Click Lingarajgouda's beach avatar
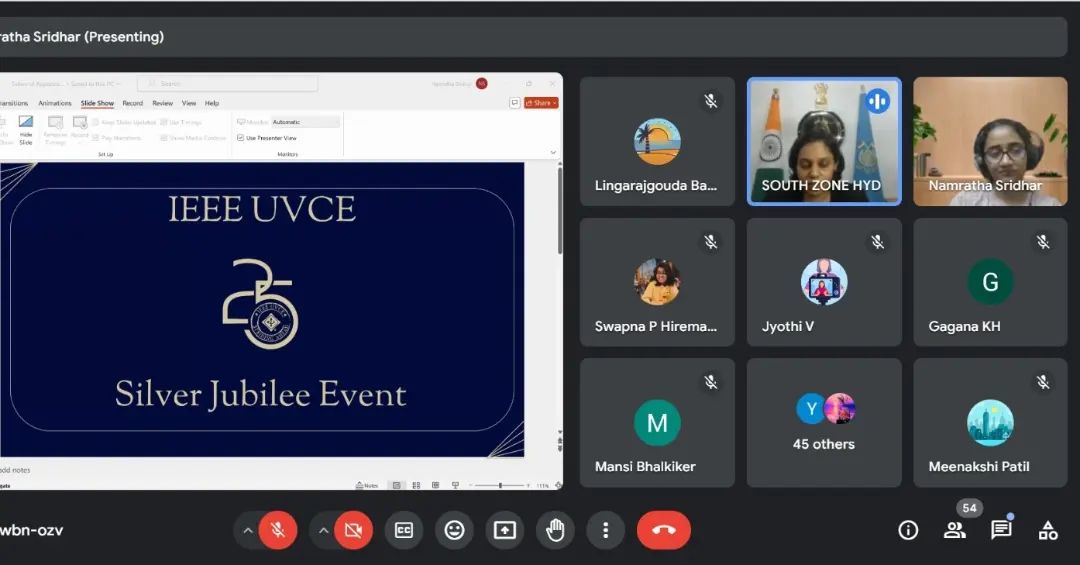1080x565 pixels. (x=657, y=141)
